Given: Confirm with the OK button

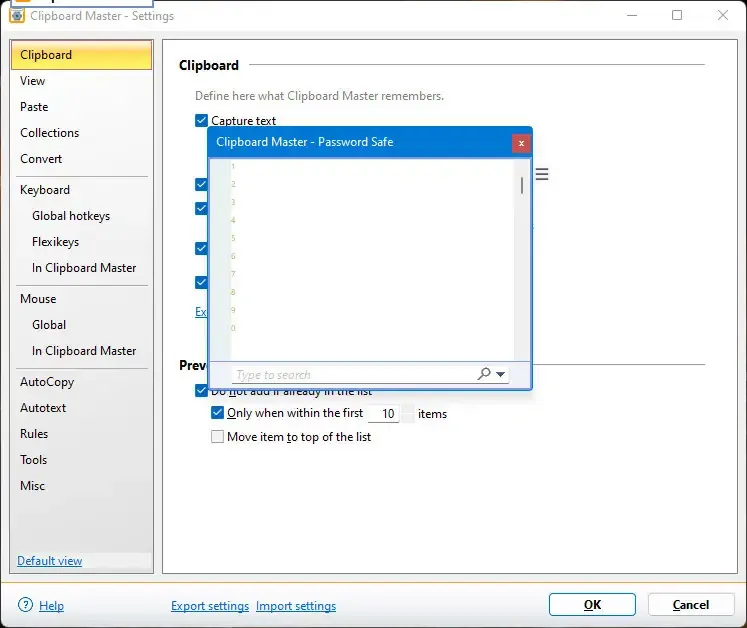Looking at the screenshot, I should 592,605.
